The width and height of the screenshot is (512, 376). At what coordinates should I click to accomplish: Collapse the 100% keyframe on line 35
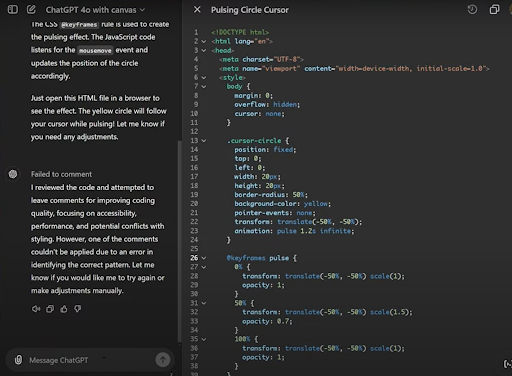204,339
